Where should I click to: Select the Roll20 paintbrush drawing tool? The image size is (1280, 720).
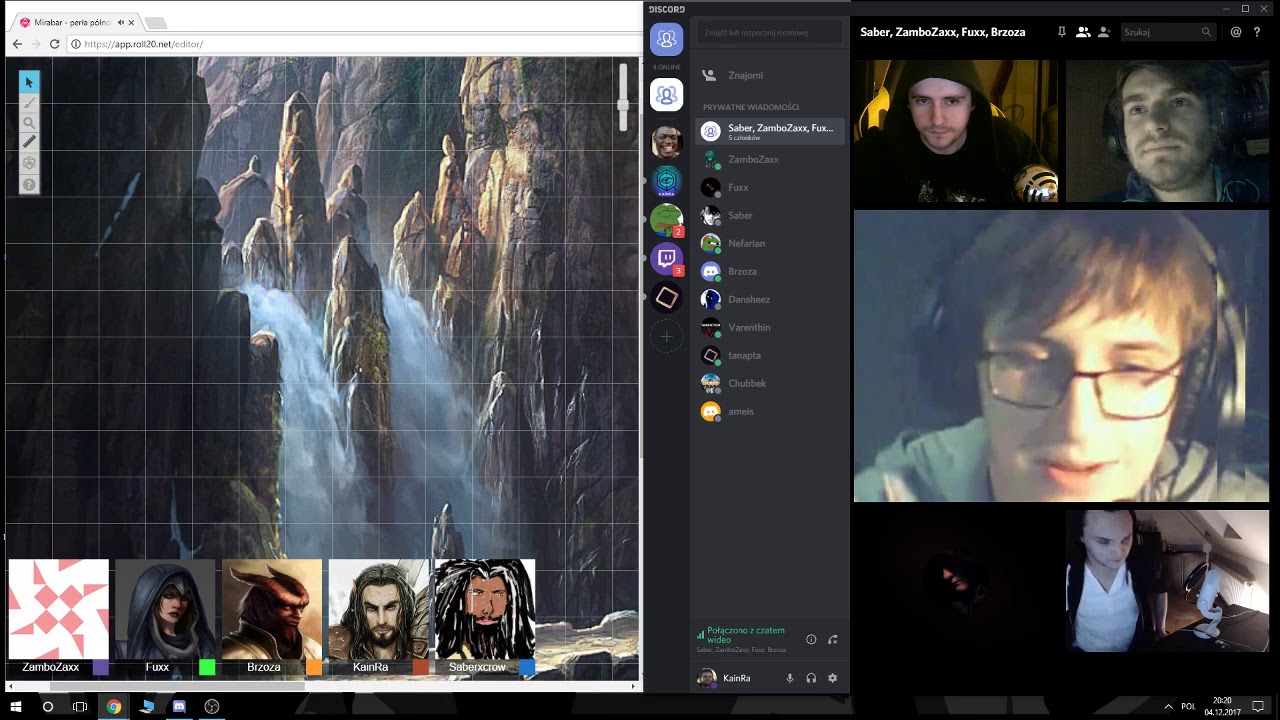tap(29, 102)
